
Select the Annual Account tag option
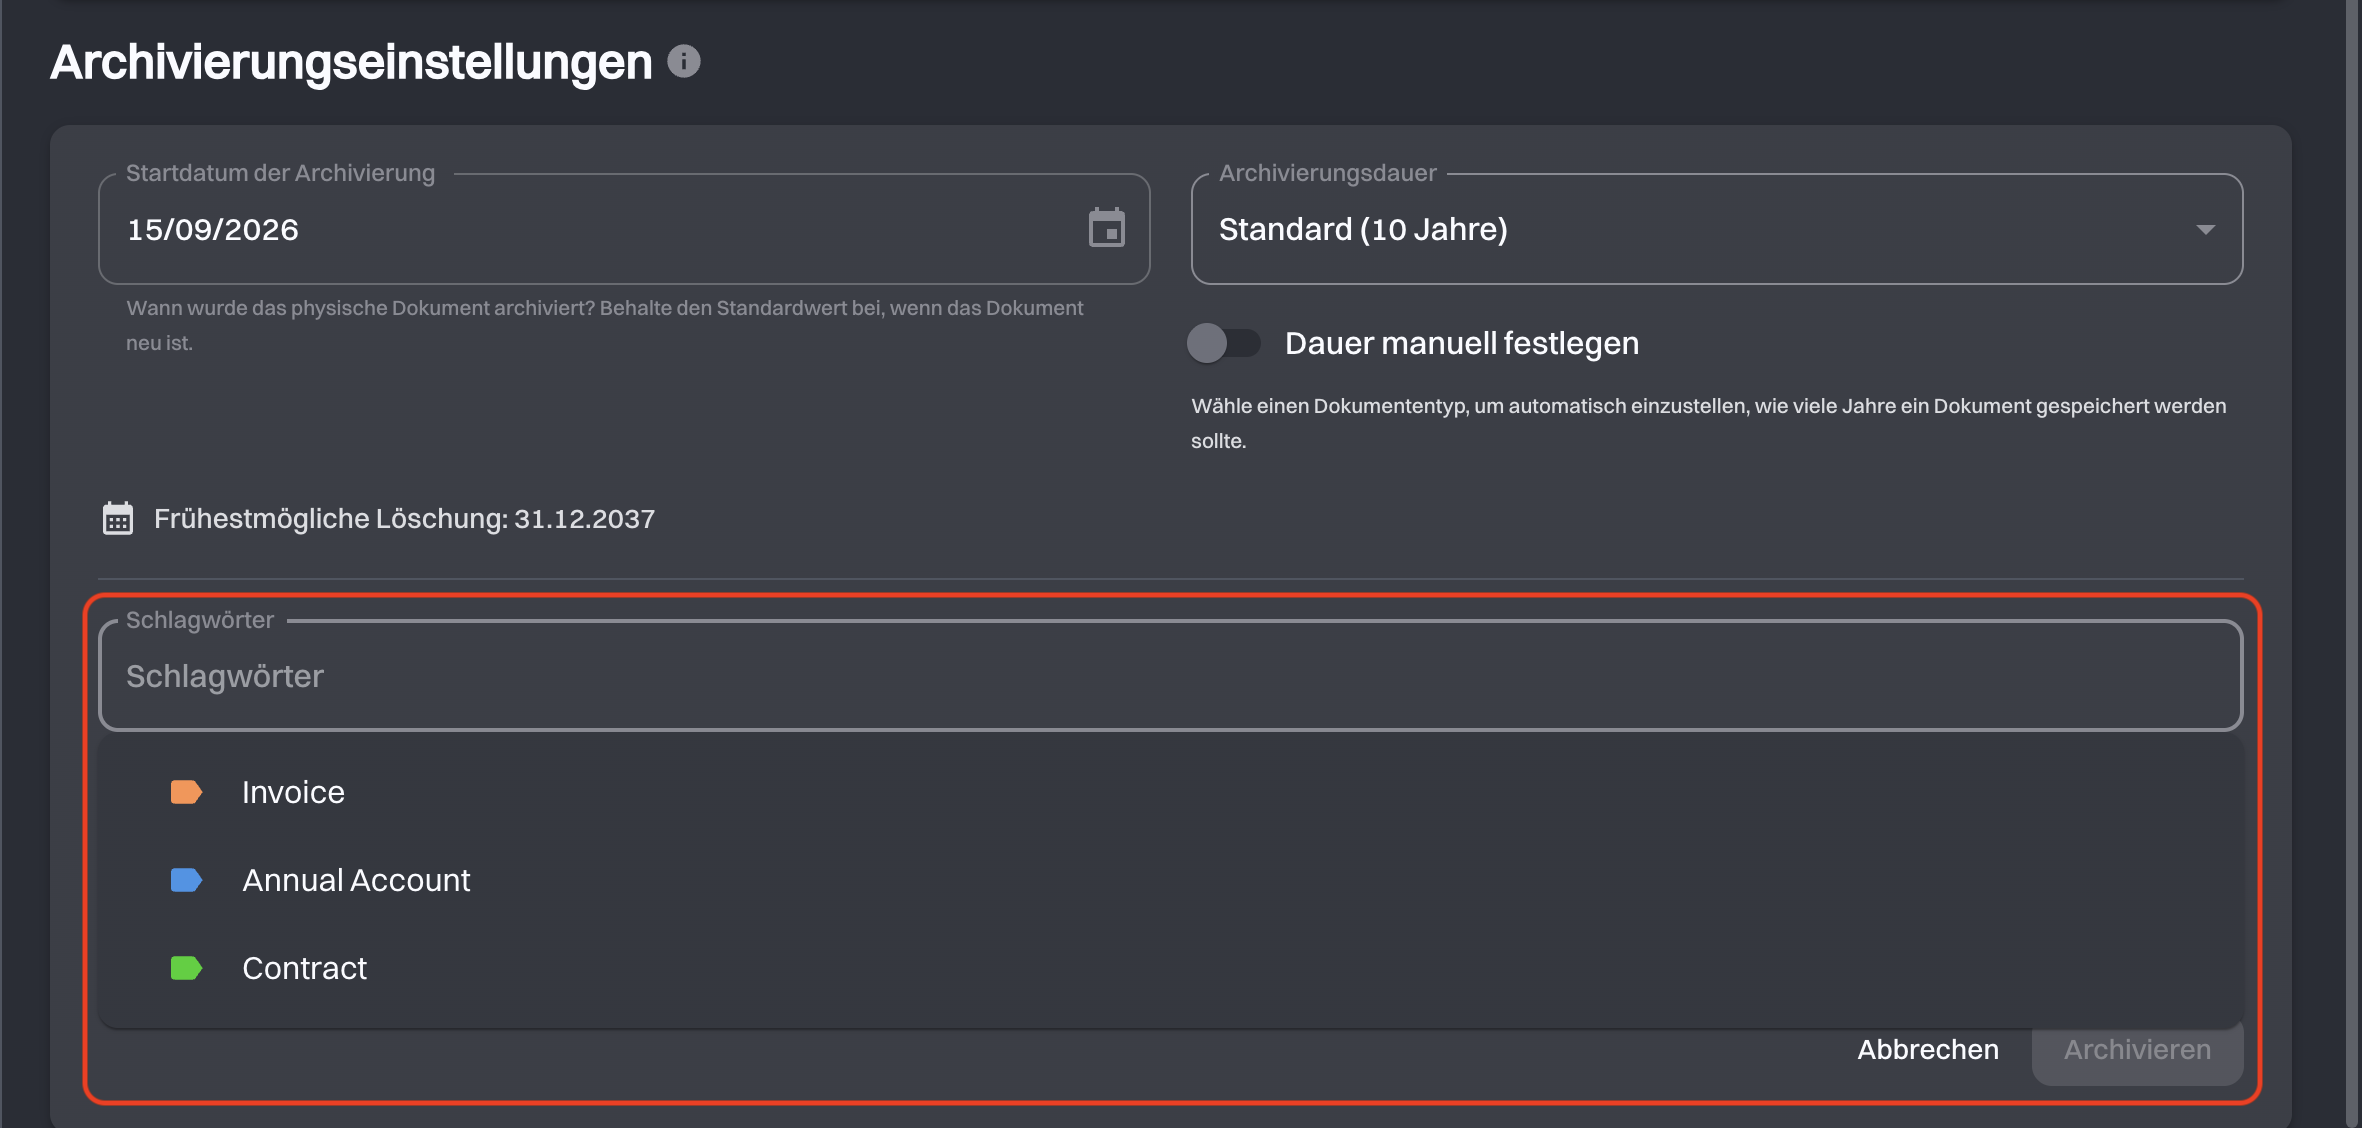1170,881
